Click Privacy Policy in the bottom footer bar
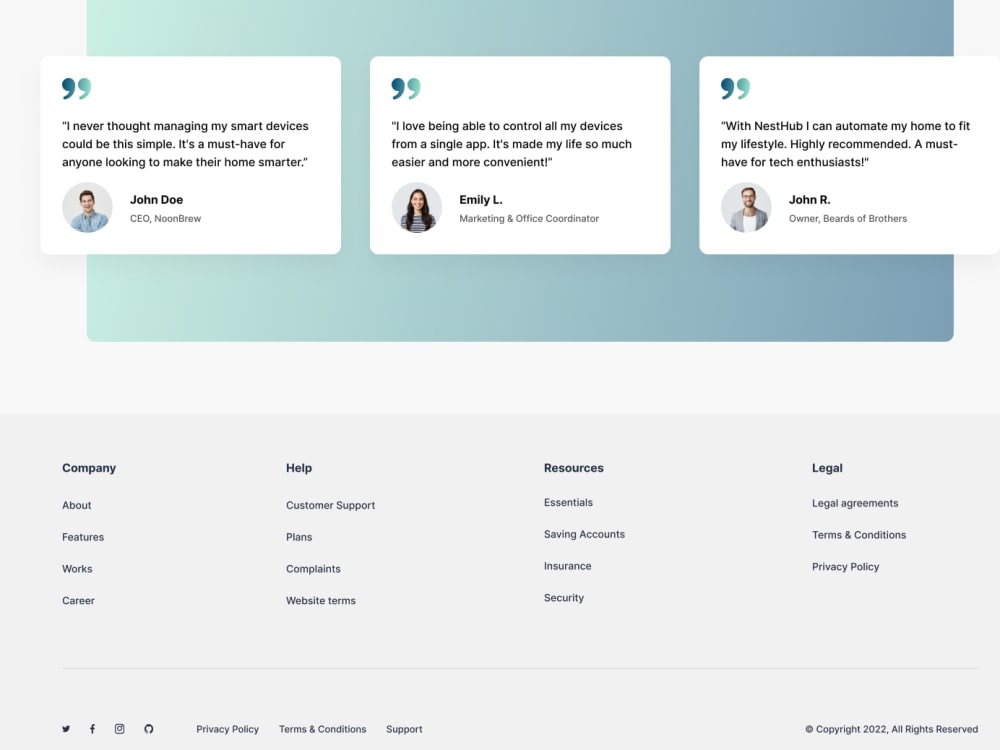The image size is (1000, 750). [227, 729]
